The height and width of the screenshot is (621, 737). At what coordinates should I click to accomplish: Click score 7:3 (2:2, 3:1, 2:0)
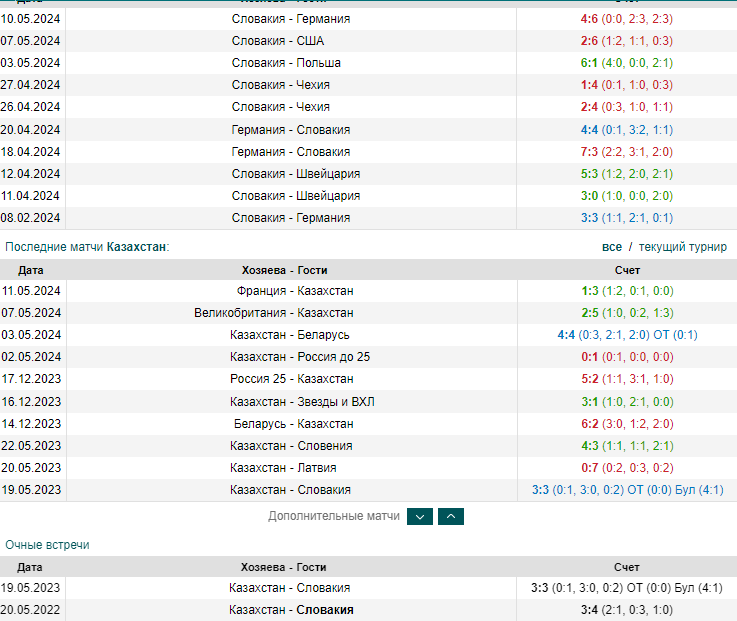tap(627, 152)
